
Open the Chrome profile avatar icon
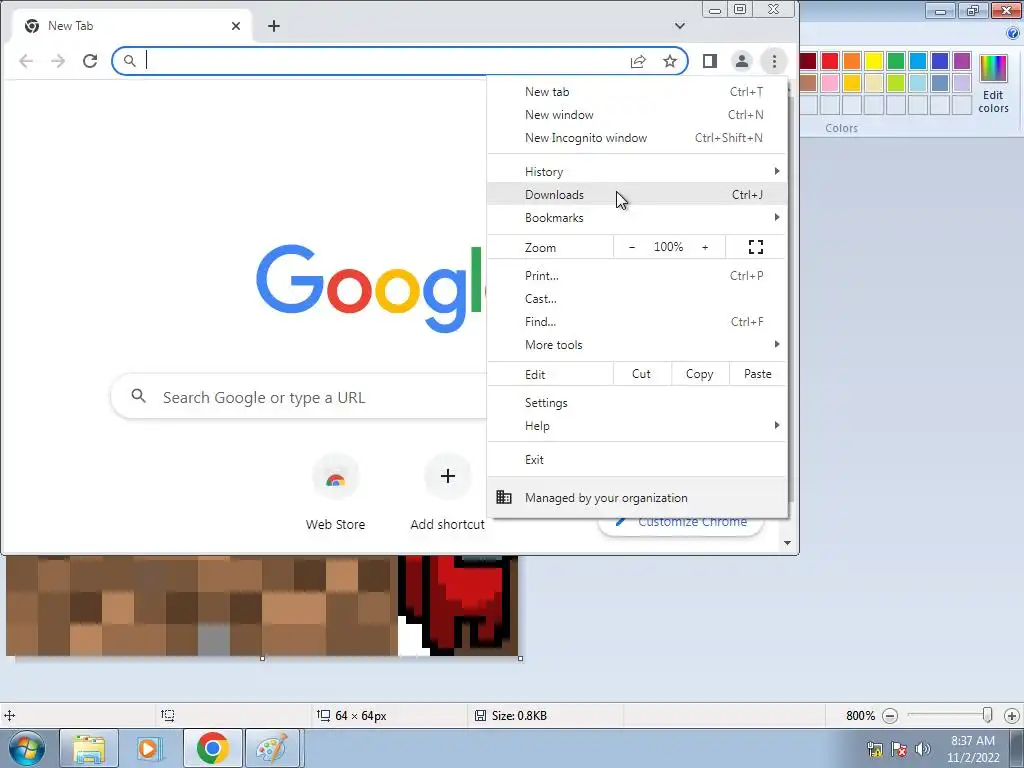(x=742, y=61)
